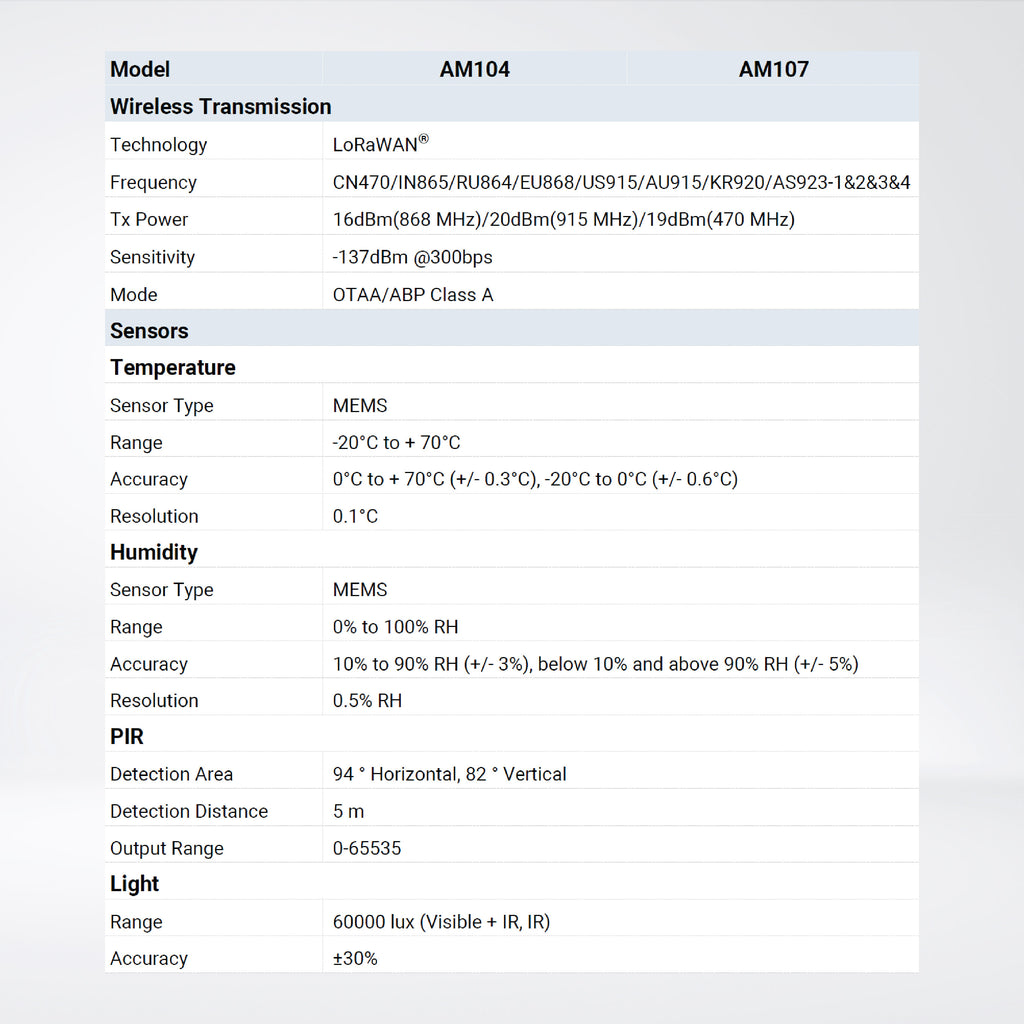Click the AM104 model column header
Screen dimensions: 1024x1024
(474, 69)
